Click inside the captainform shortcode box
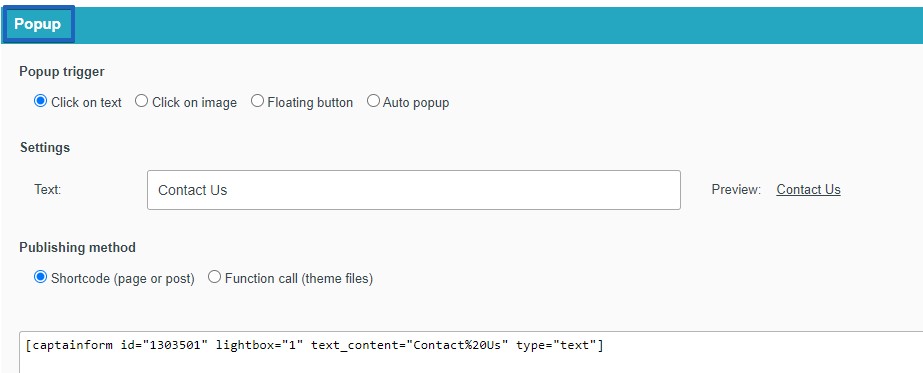 471,352
